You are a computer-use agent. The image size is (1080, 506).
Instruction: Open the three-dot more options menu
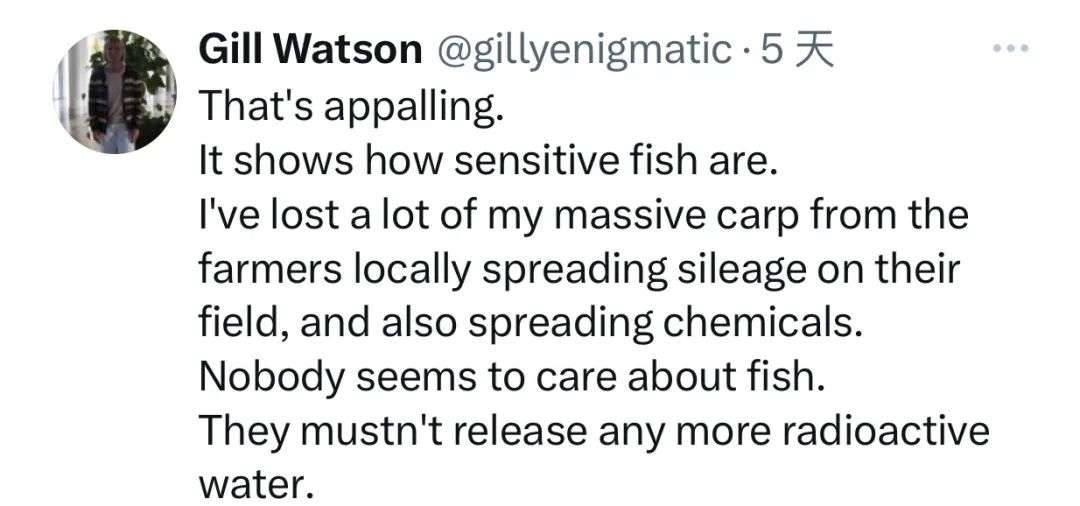tap(1011, 48)
